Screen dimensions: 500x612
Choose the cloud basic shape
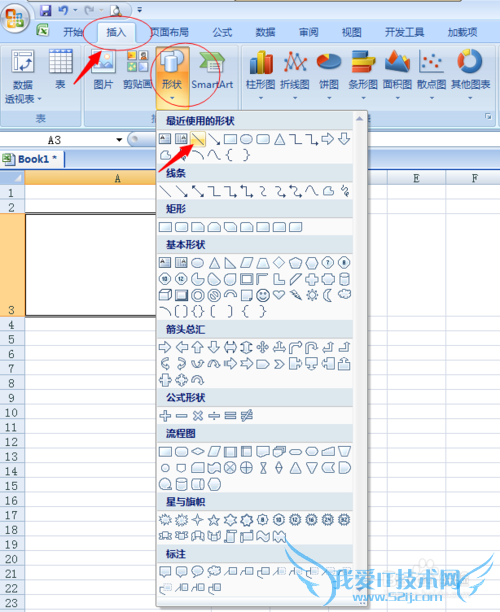tap(344, 294)
